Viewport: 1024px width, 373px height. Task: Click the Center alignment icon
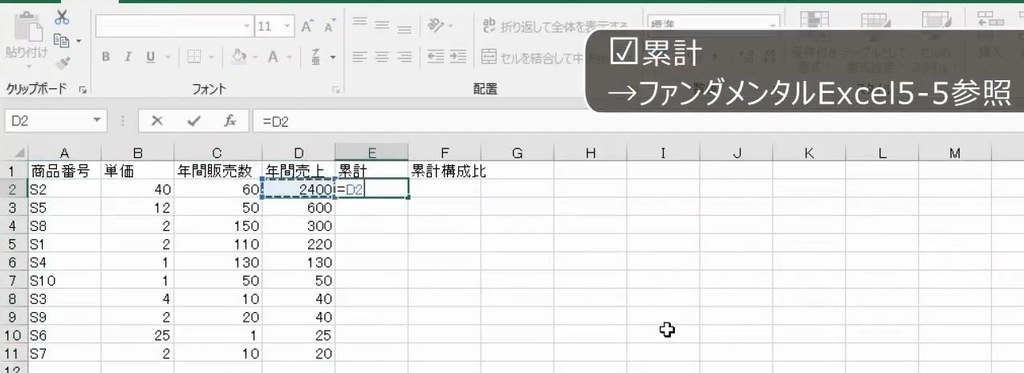tap(382, 57)
